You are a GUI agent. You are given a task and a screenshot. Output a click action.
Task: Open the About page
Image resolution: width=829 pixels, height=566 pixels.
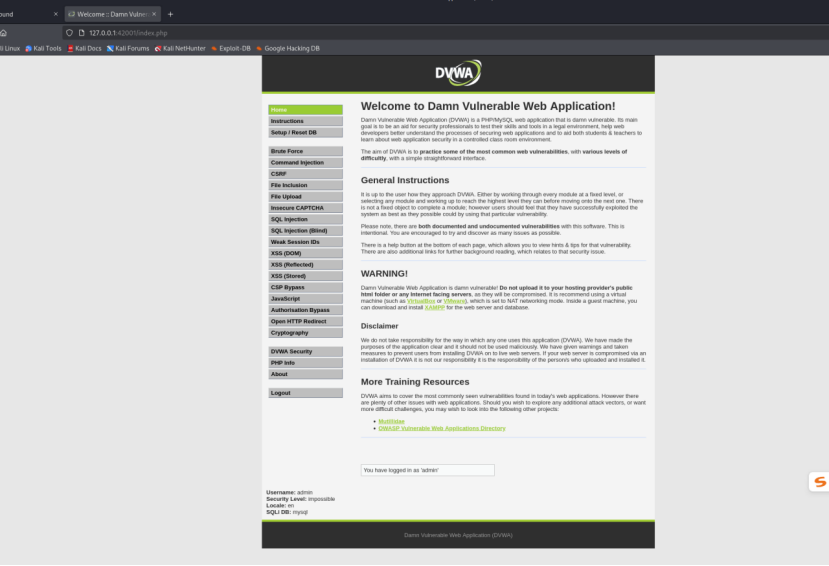pyautogui.click(x=306, y=374)
